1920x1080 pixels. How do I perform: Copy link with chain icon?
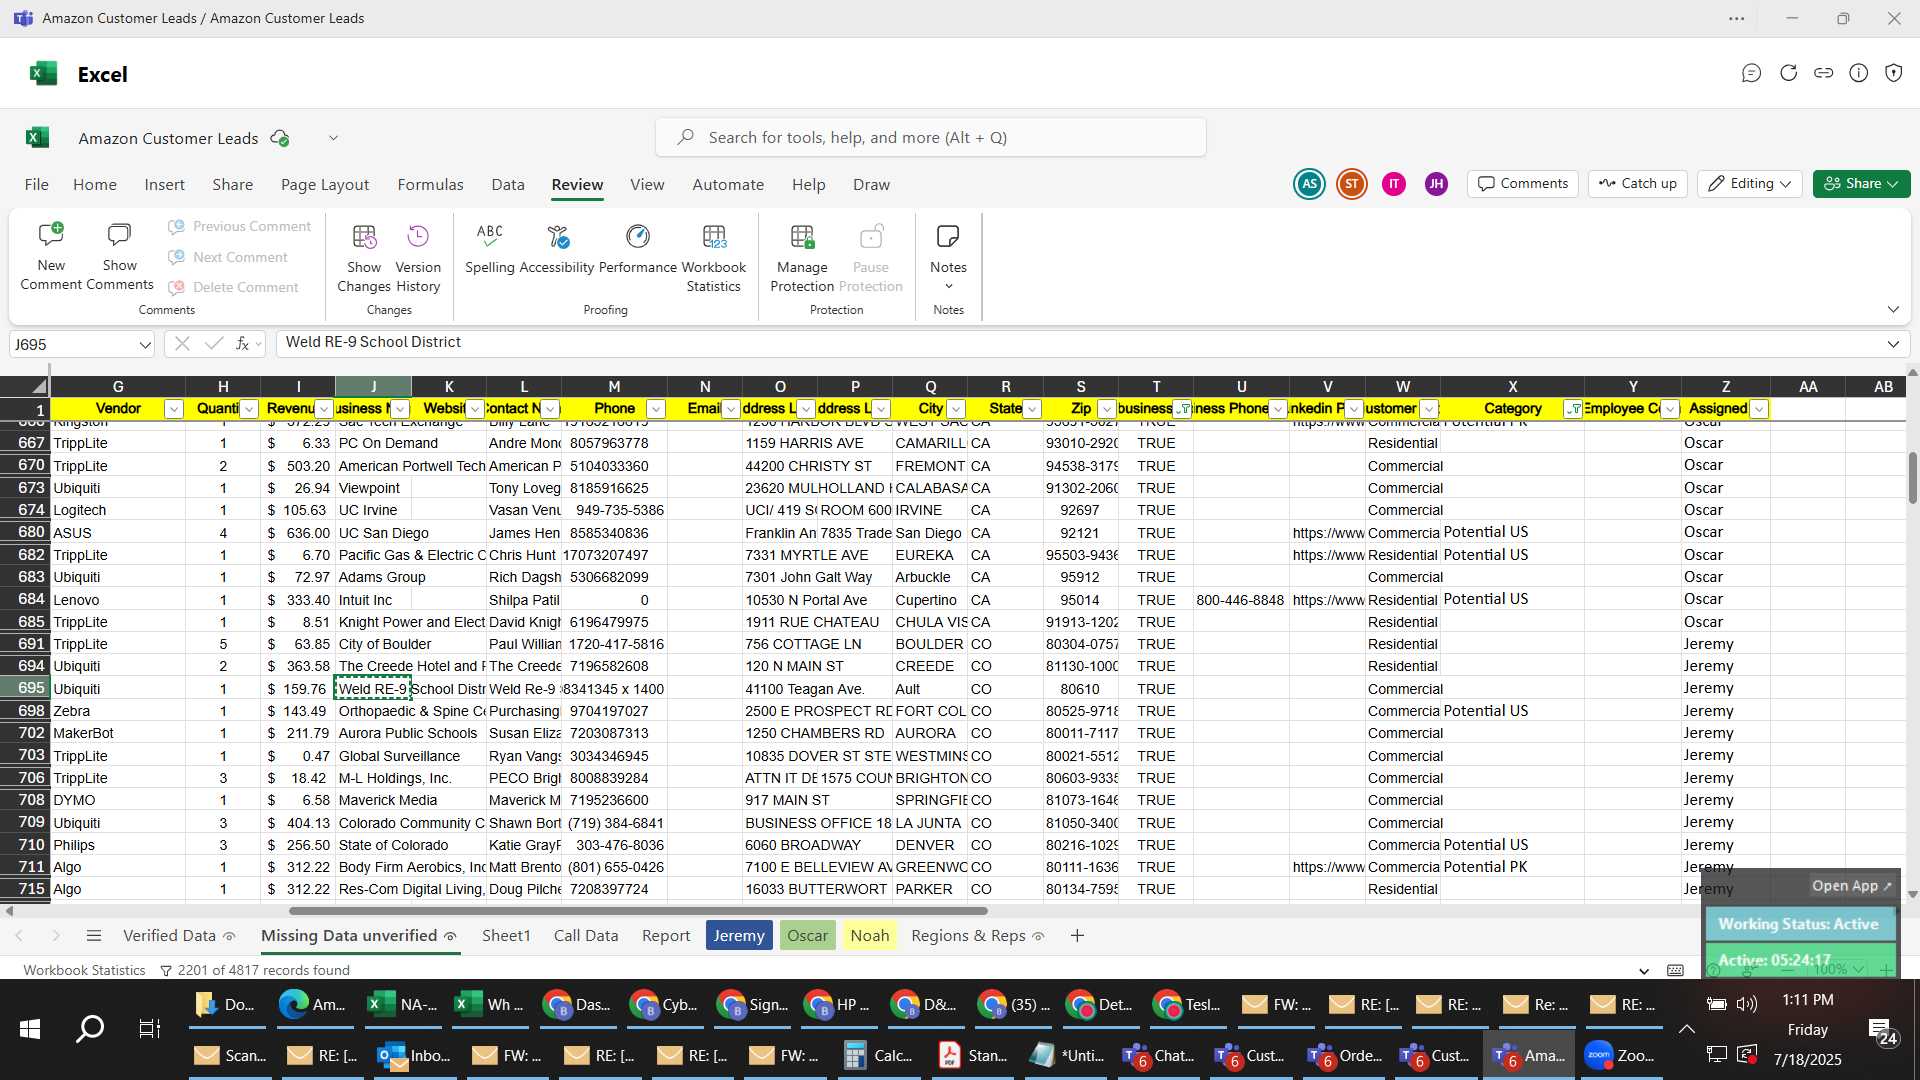(1823, 73)
